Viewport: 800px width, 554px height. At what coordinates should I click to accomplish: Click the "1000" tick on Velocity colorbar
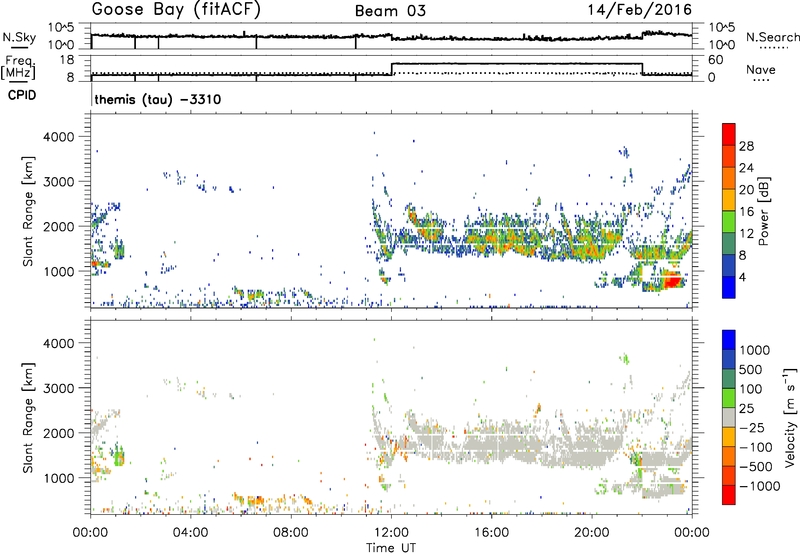click(x=755, y=350)
